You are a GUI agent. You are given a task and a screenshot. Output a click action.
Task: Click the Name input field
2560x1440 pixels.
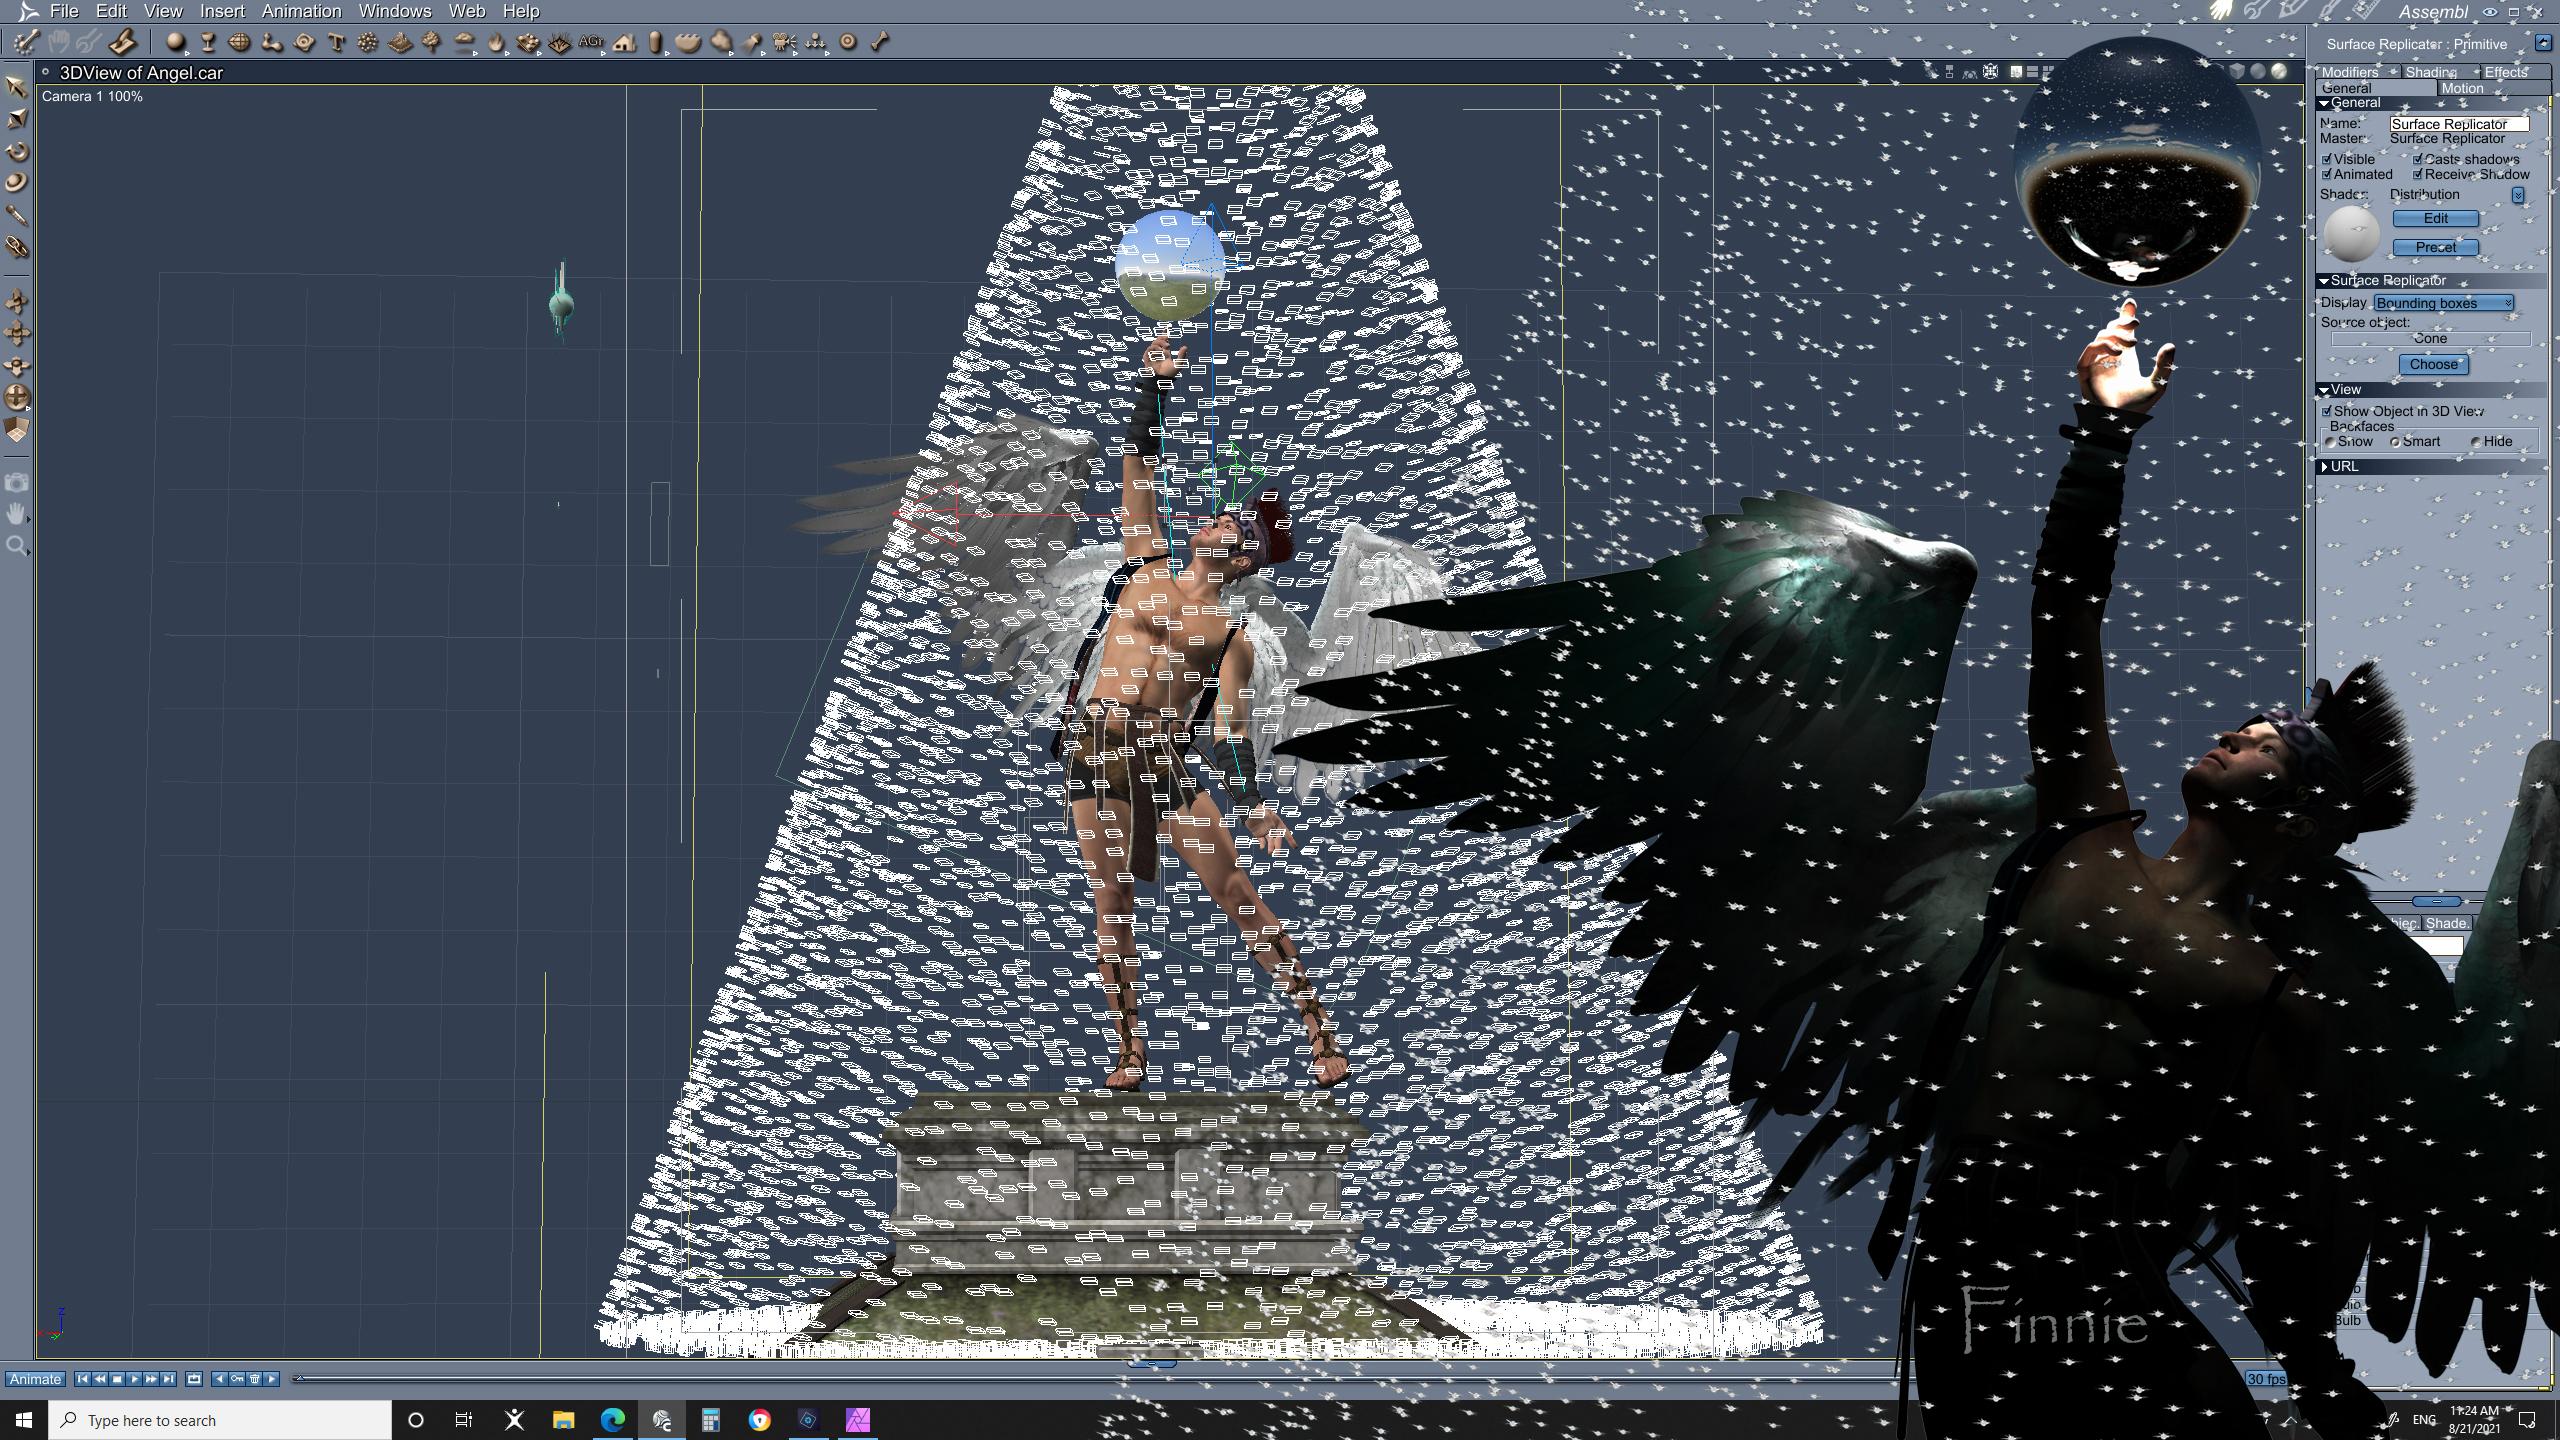tap(2458, 124)
